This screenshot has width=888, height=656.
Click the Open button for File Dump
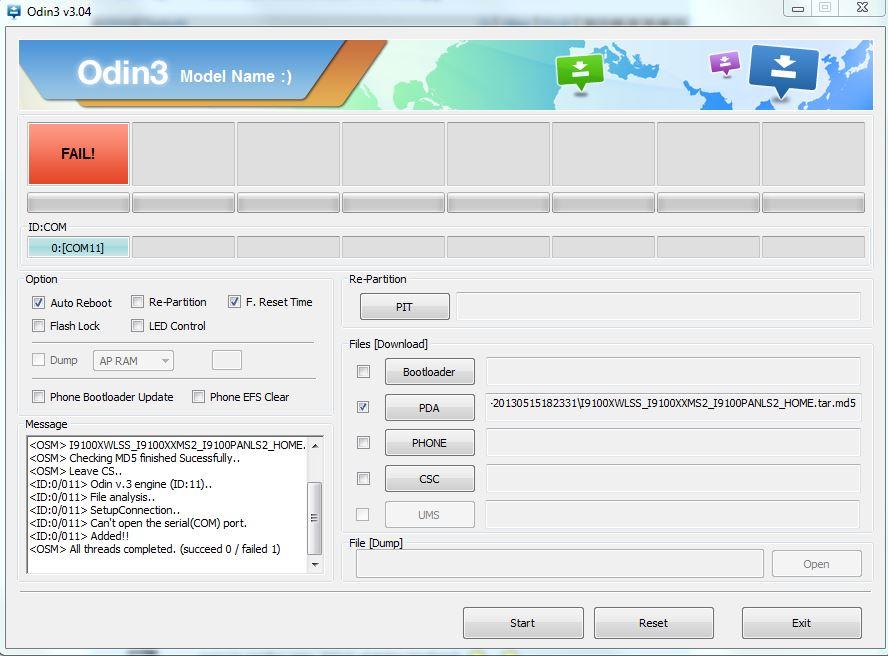coord(816,564)
